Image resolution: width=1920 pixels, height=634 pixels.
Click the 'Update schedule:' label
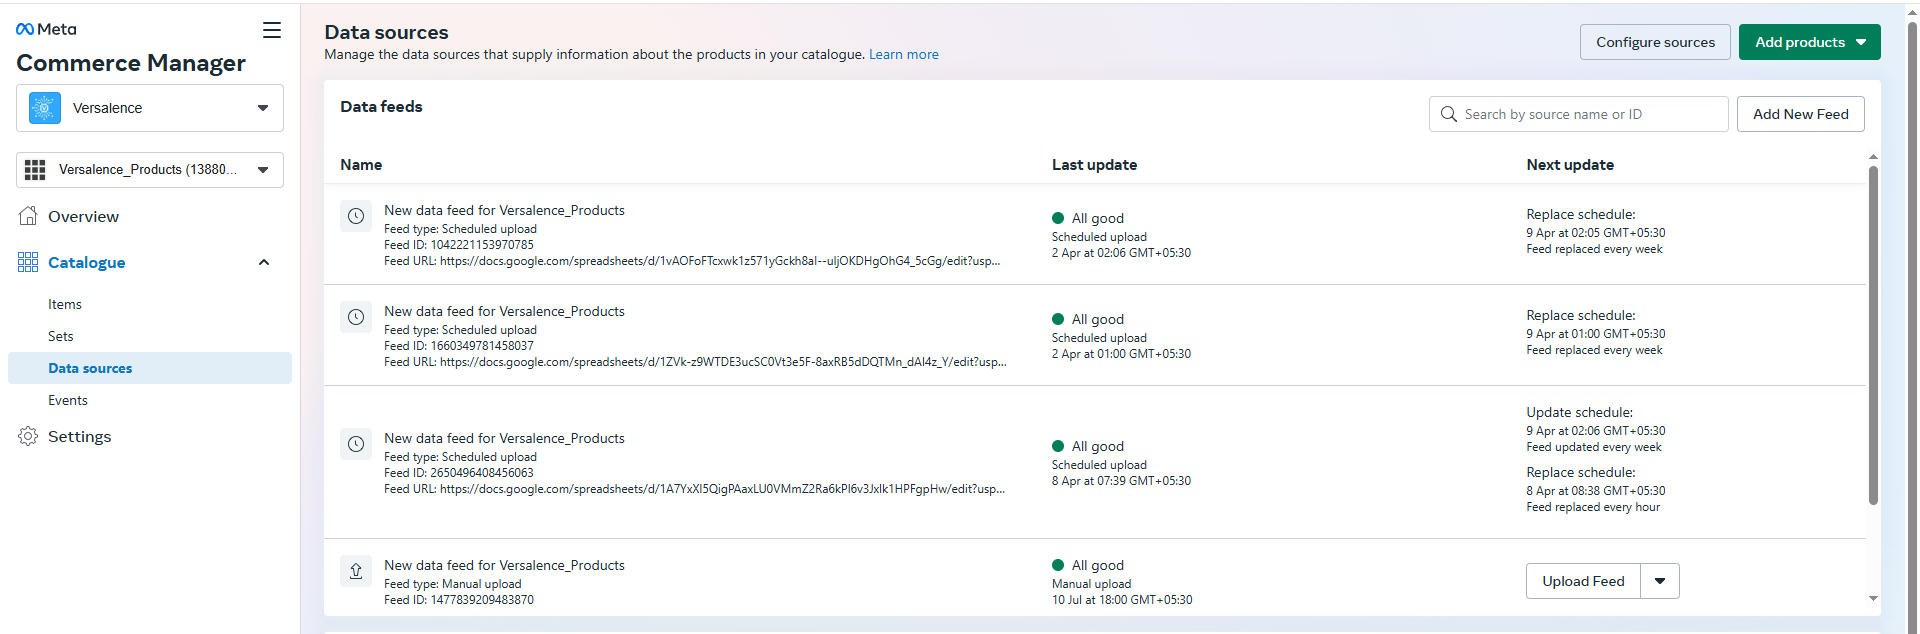pyautogui.click(x=1579, y=412)
